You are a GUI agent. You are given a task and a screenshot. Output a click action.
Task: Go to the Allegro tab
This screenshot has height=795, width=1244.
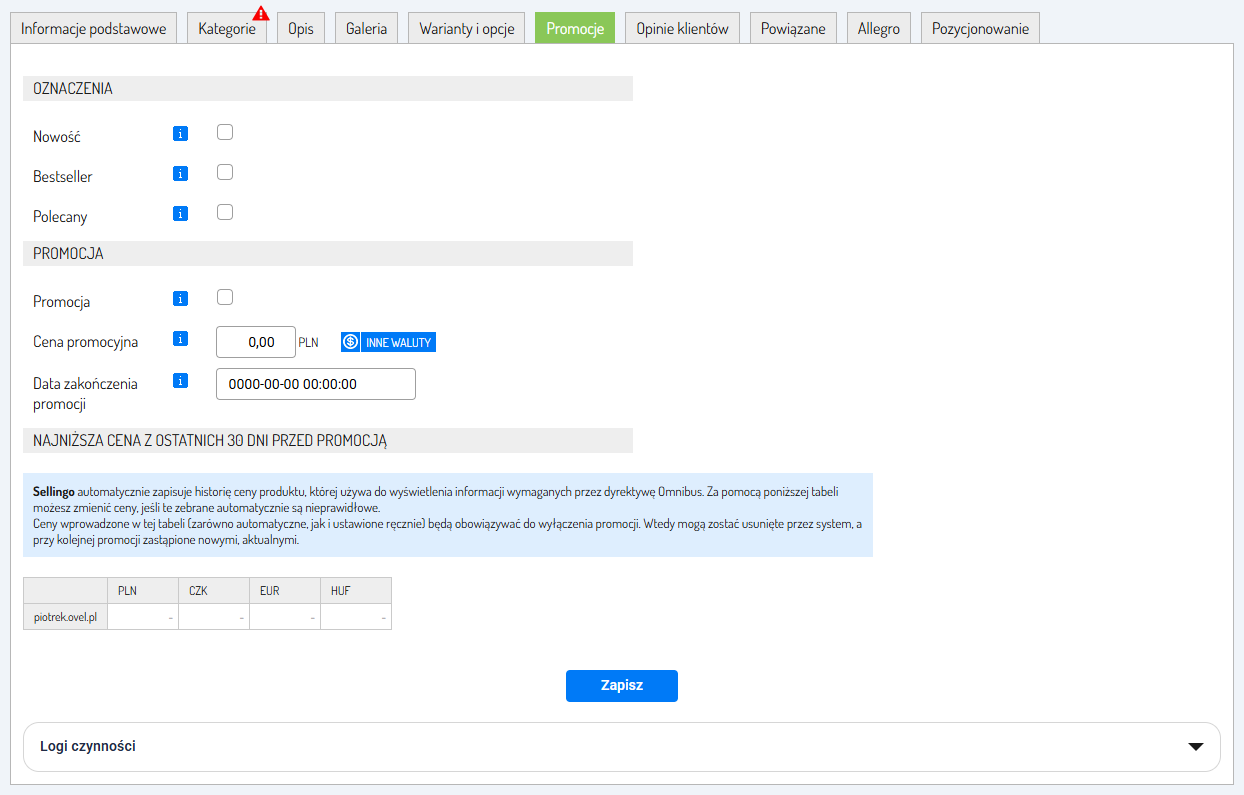point(878,29)
